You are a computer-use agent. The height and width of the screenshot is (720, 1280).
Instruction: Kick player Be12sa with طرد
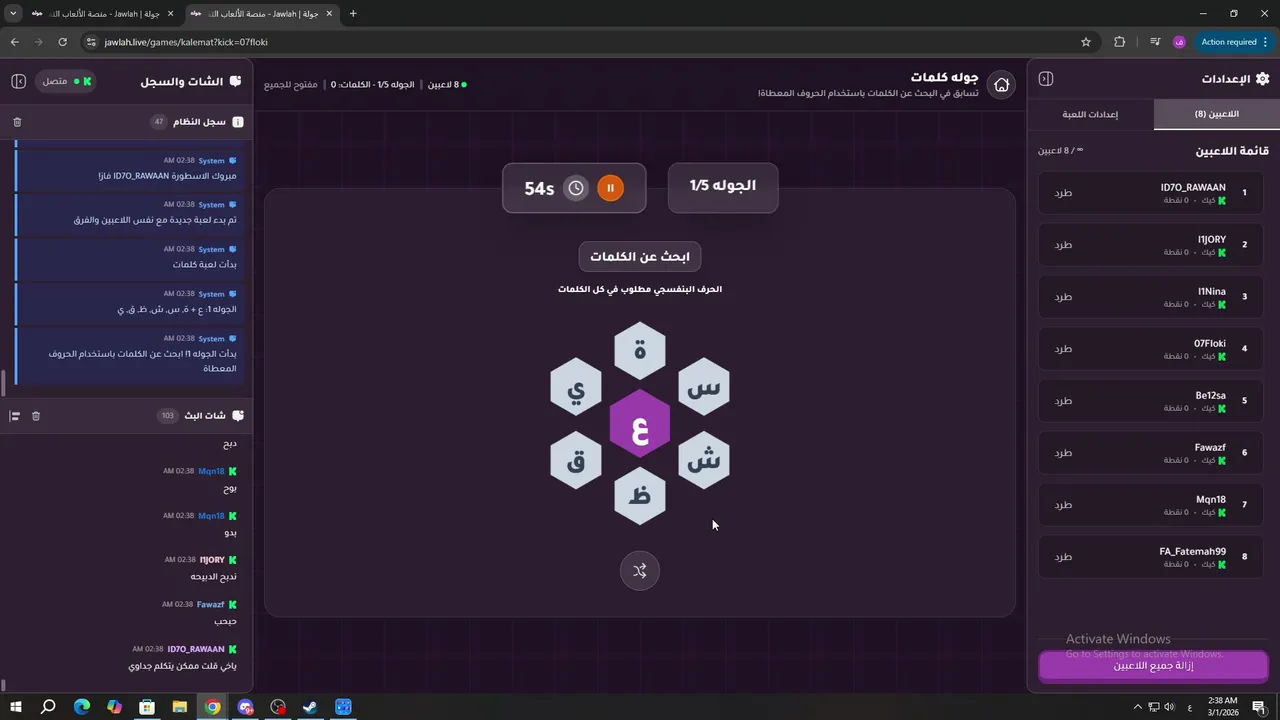pyautogui.click(x=1063, y=401)
